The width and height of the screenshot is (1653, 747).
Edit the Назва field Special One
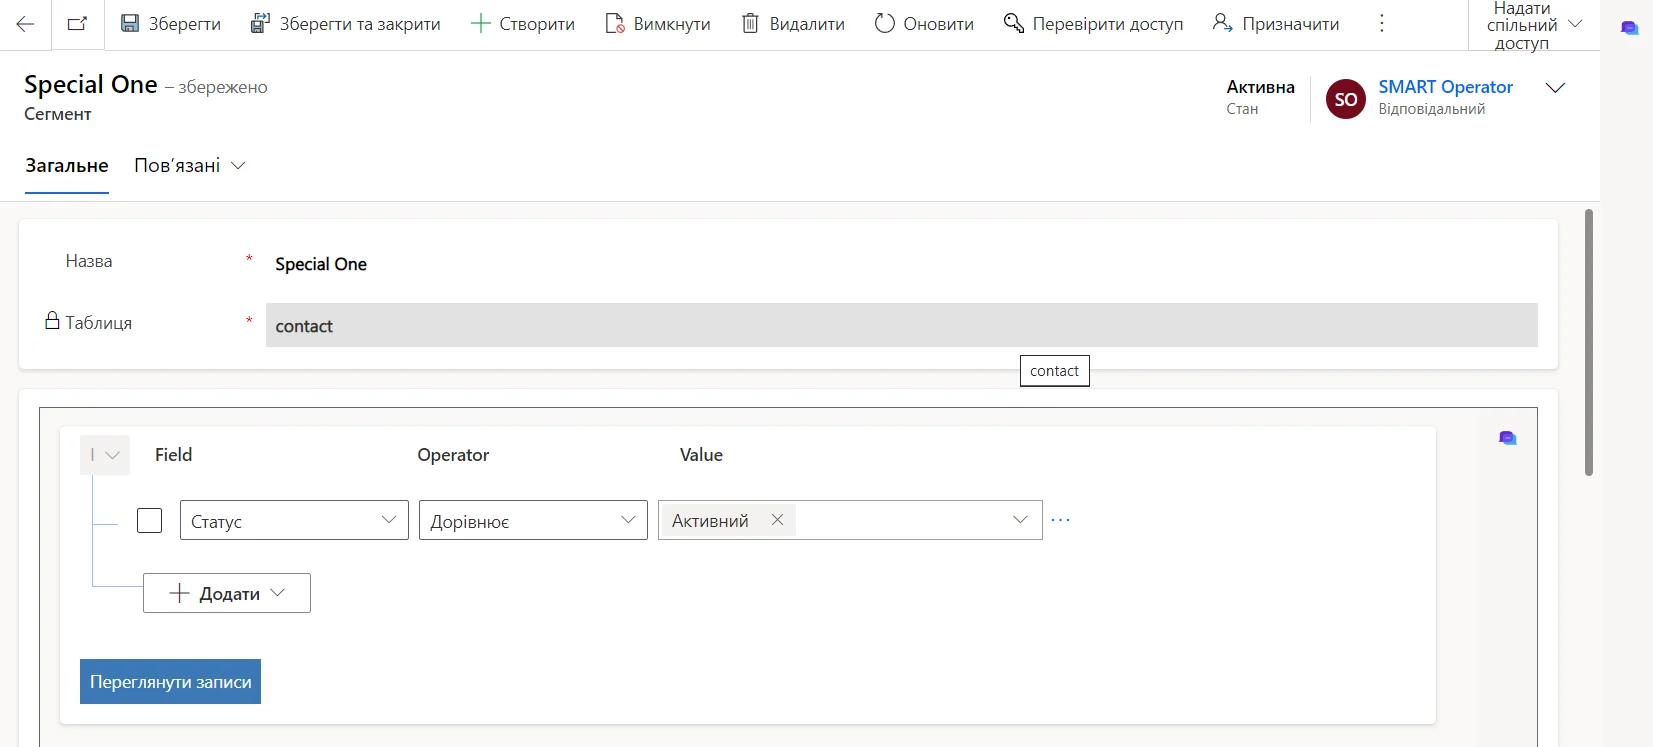pos(901,264)
